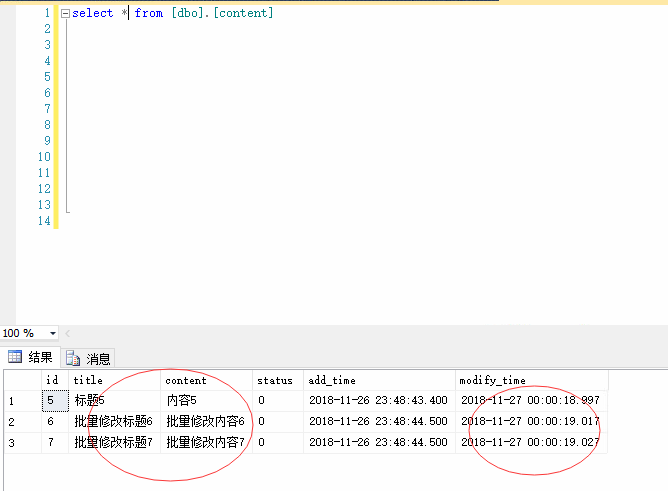Click the 'select' keyword in editor
Image resolution: width=668 pixels, height=491 pixels.
[x=92, y=13]
